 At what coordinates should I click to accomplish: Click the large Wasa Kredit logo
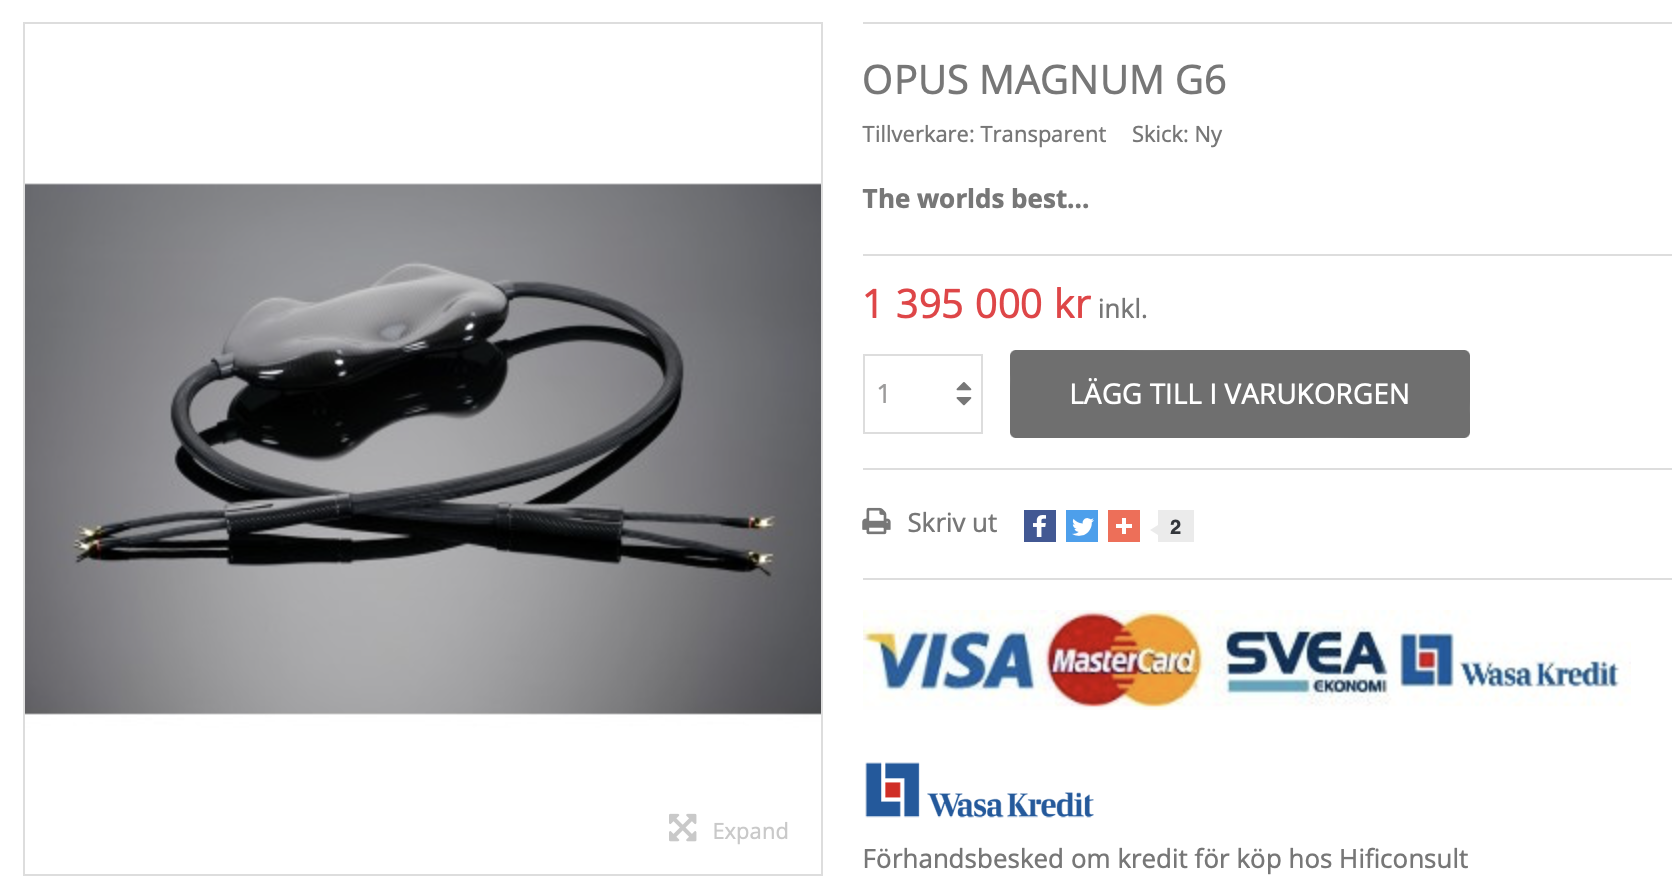tap(979, 791)
